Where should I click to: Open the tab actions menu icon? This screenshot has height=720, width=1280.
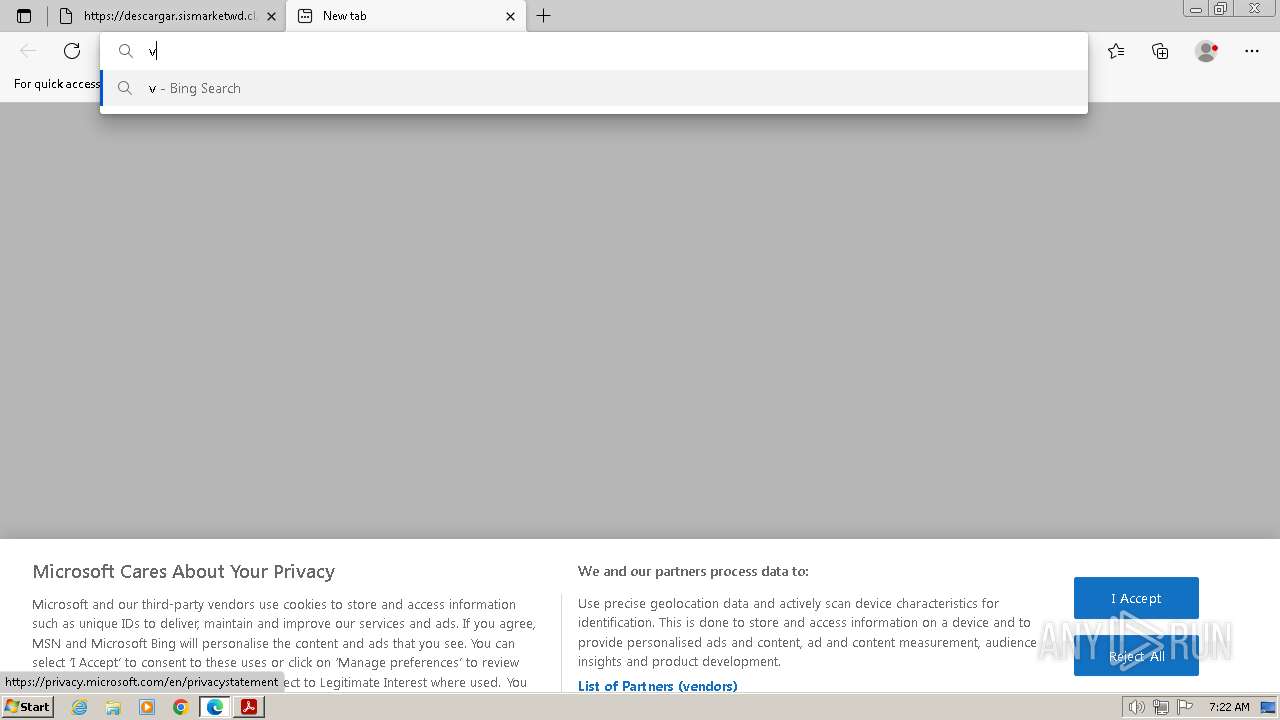pyautogui.click(x=24, y=16)
